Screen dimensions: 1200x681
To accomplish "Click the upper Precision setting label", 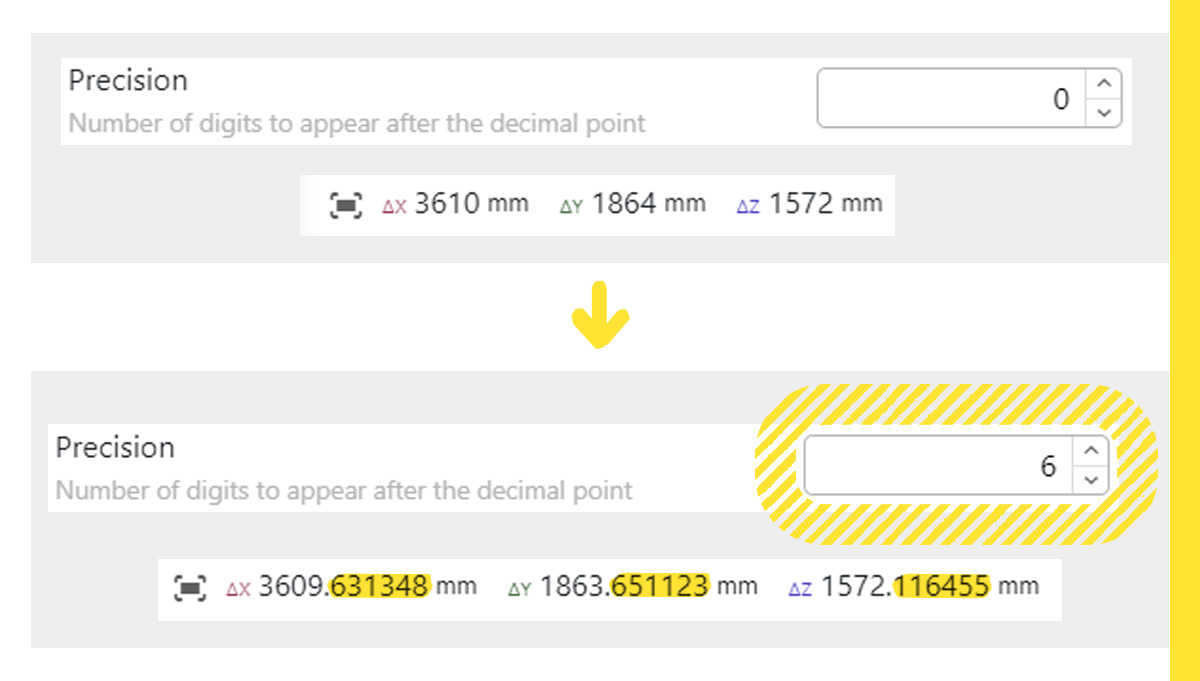I will (x=128, y=80).
